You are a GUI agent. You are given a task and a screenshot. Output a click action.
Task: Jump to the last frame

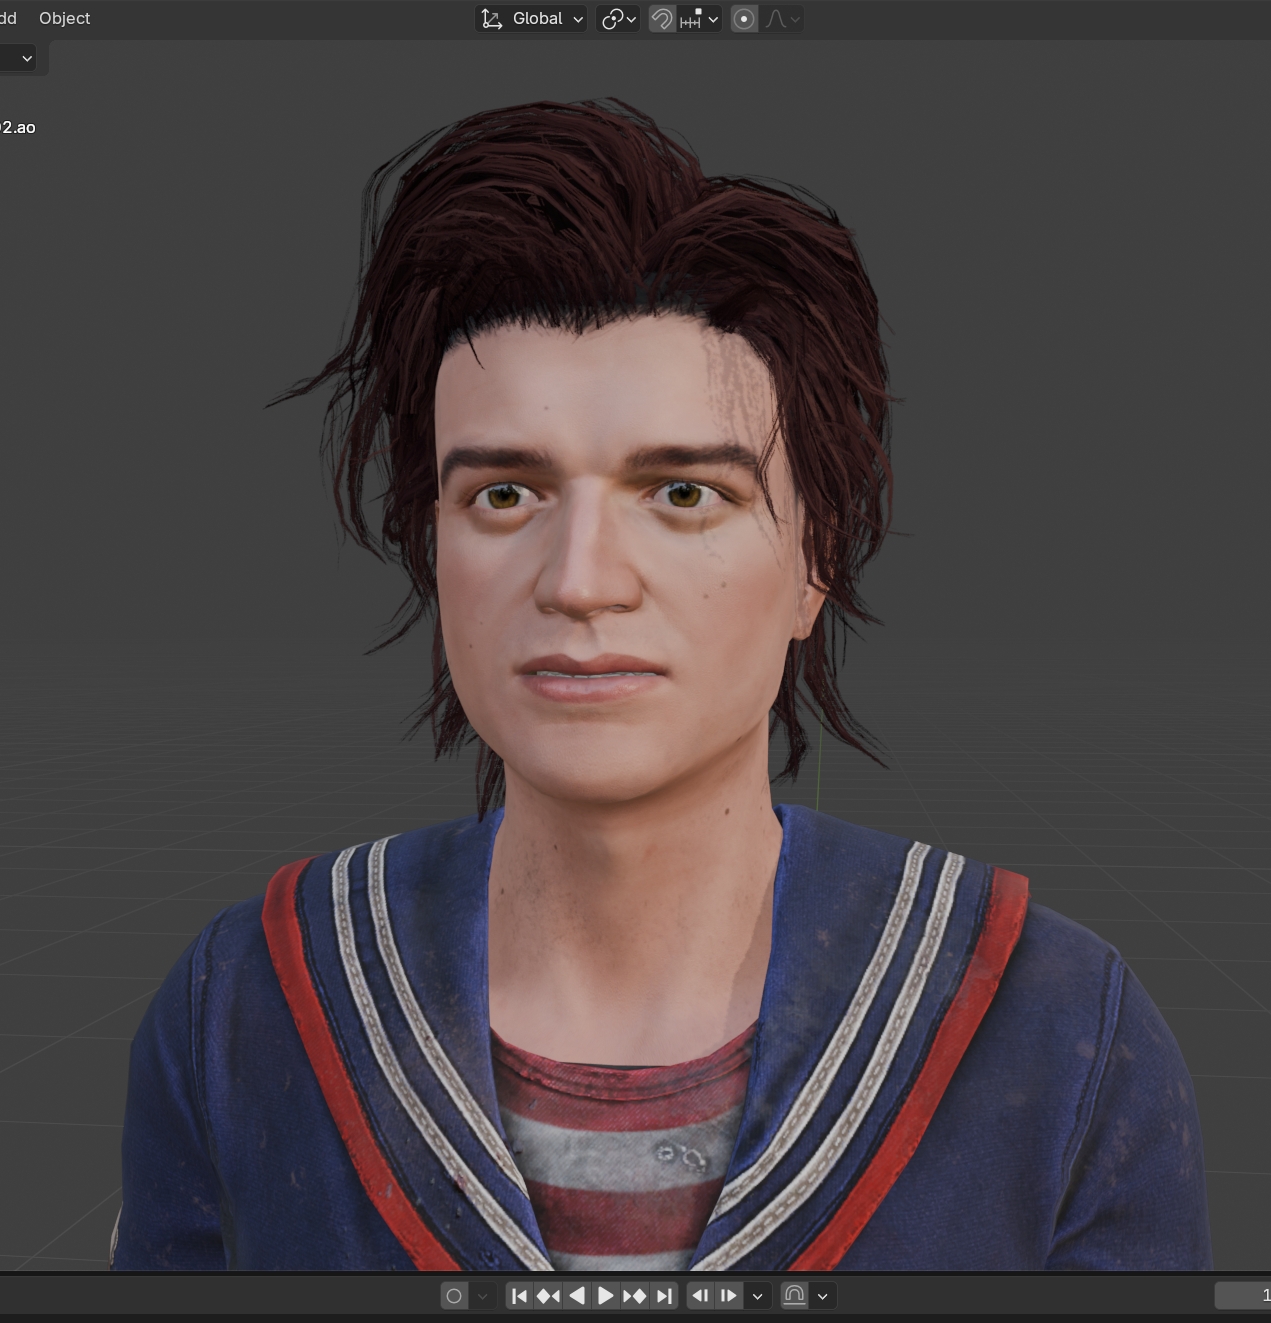click(x=664, y=1296)
